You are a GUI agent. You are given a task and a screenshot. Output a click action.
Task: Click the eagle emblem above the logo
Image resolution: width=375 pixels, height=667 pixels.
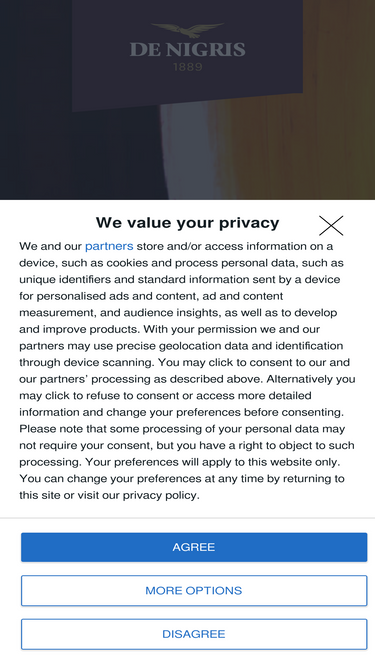pyautogui.click(x=188, y=30)
